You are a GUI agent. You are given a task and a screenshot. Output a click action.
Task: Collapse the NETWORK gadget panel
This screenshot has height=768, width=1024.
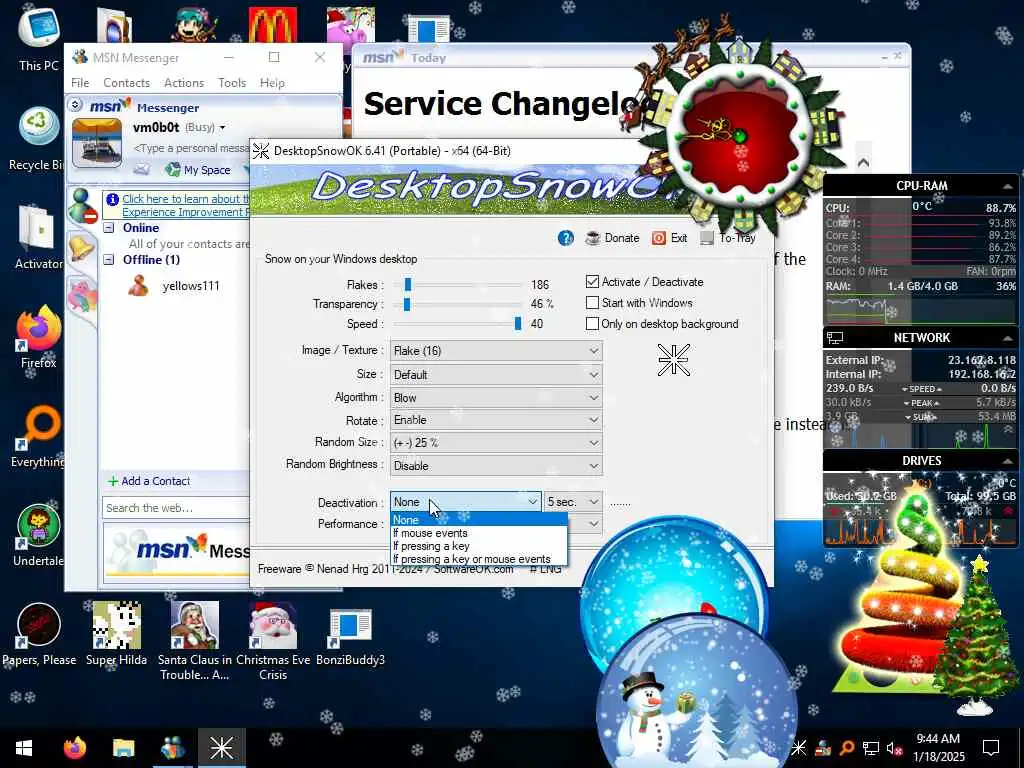tap(1007, 338)
